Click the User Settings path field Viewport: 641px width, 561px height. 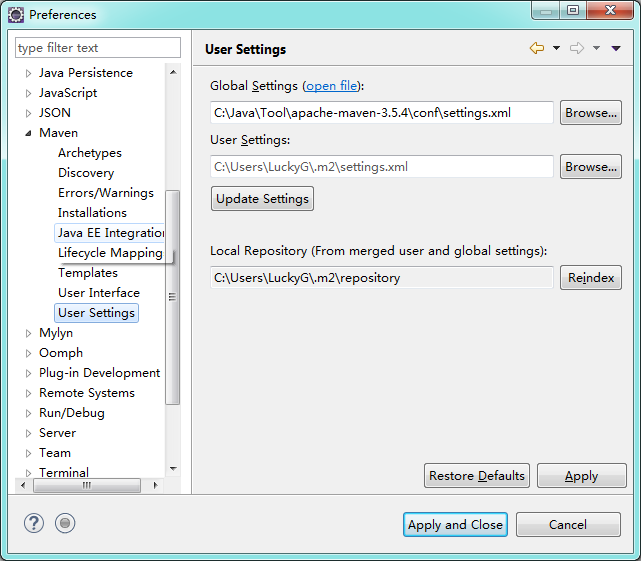(x=382, y=166)
